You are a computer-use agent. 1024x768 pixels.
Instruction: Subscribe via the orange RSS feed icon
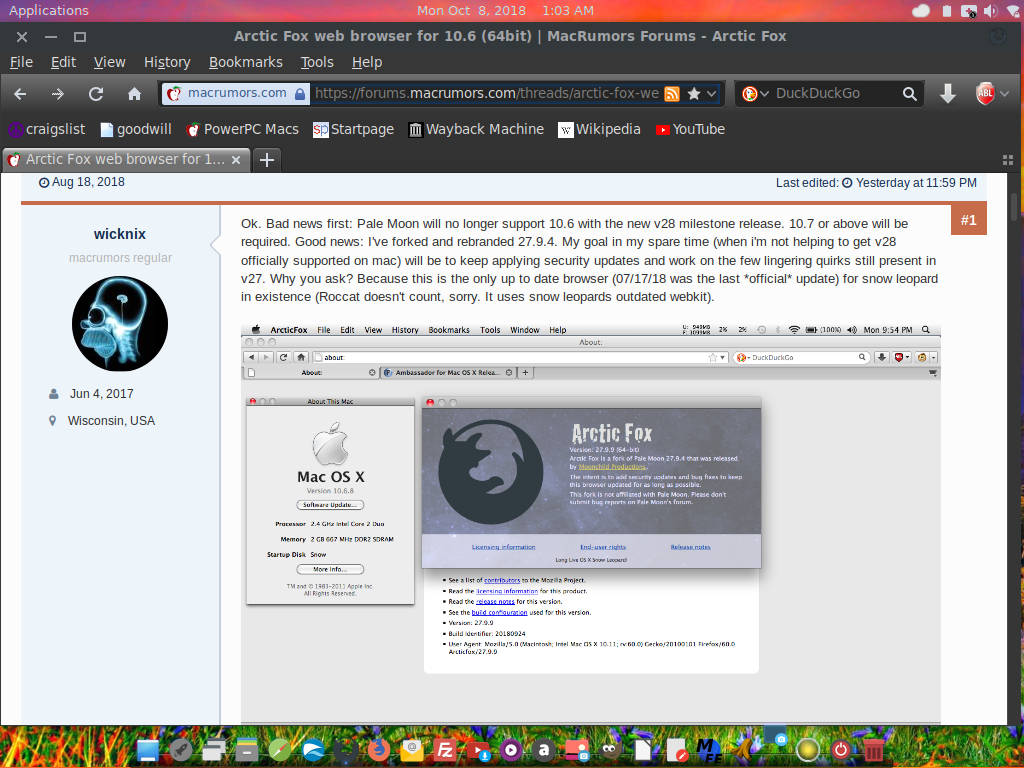coord(672,93)
